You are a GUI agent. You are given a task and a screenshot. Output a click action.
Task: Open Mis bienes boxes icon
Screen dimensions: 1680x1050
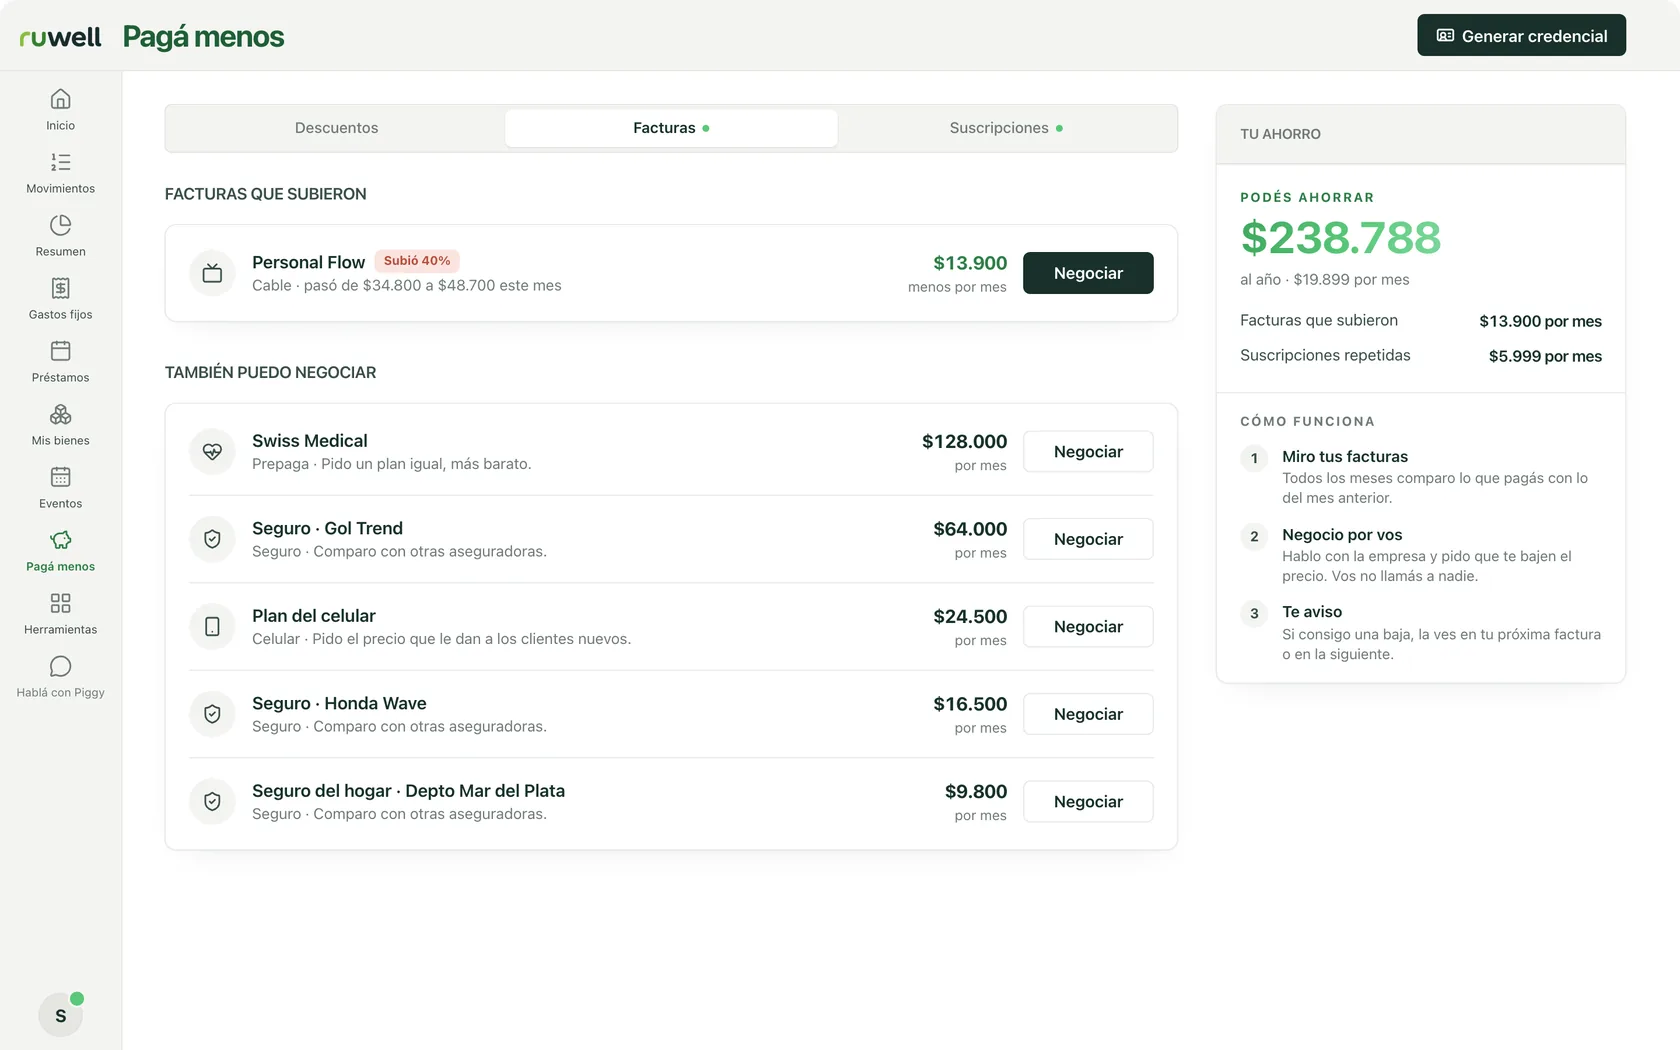pyautogui.click(x=60, y=414)
